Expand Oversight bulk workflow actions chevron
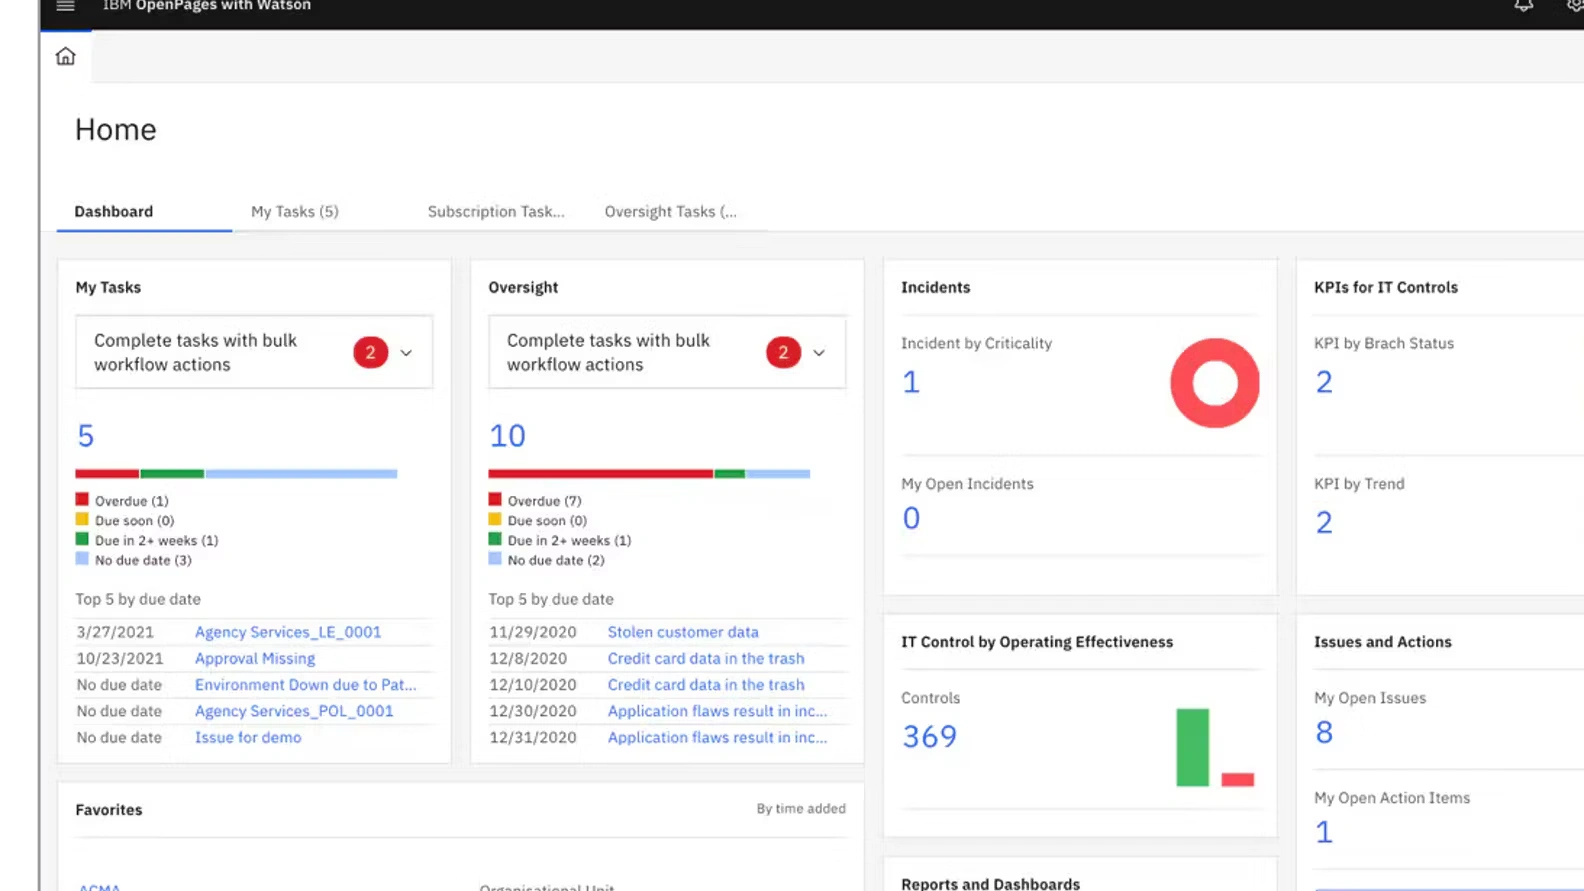1584x891 pixels. pos(819,353)
